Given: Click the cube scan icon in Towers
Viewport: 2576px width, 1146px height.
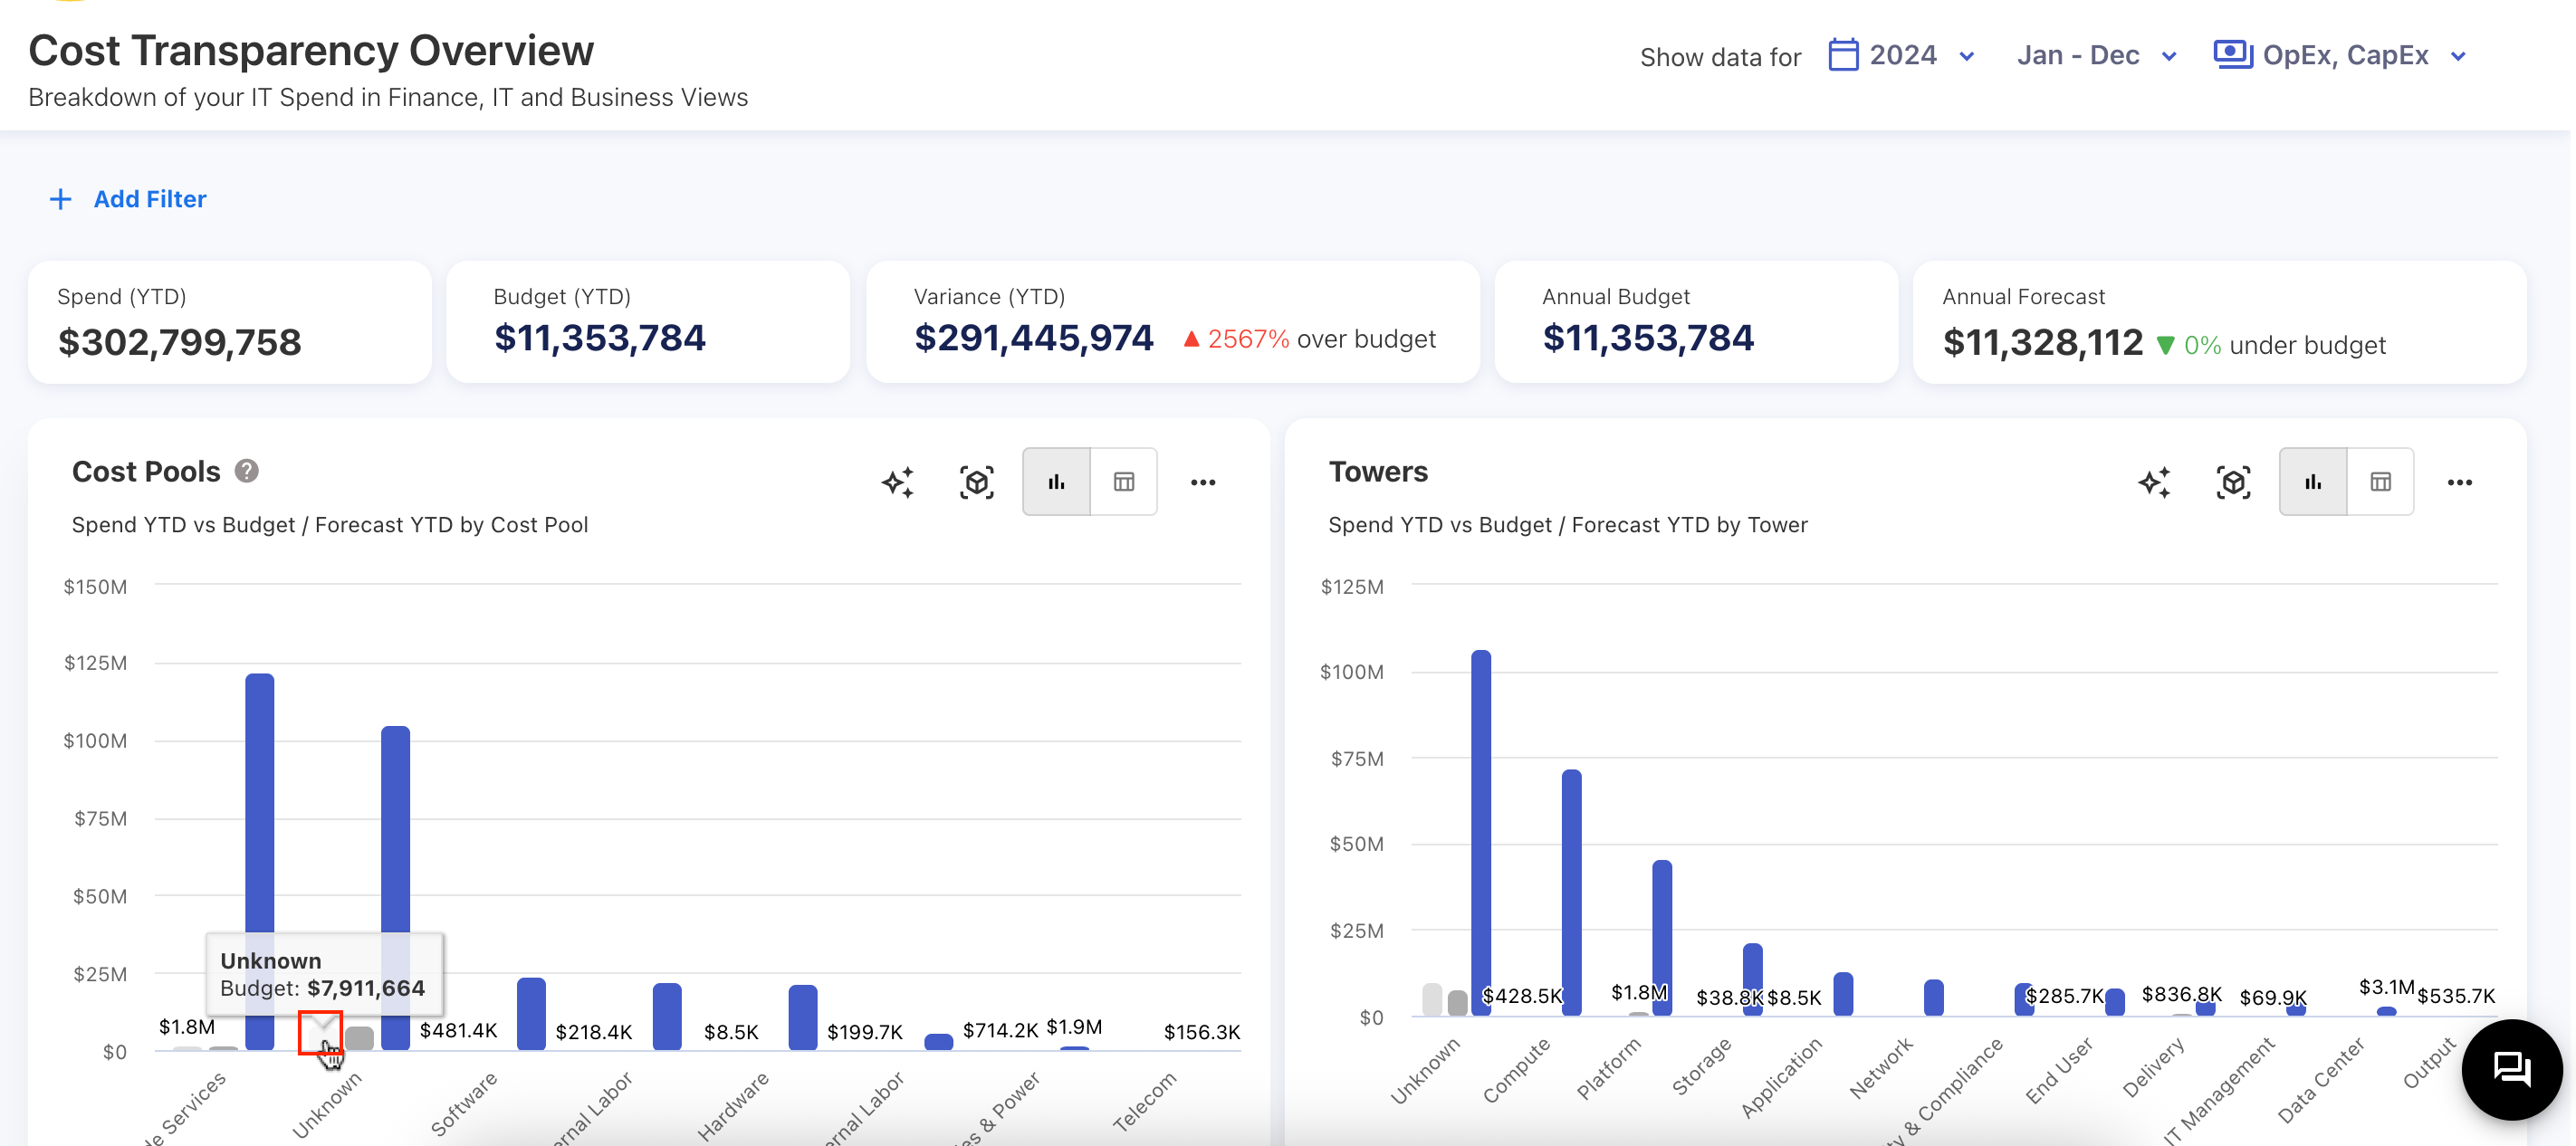Looking at the screenshot, I should (2232, 482).
